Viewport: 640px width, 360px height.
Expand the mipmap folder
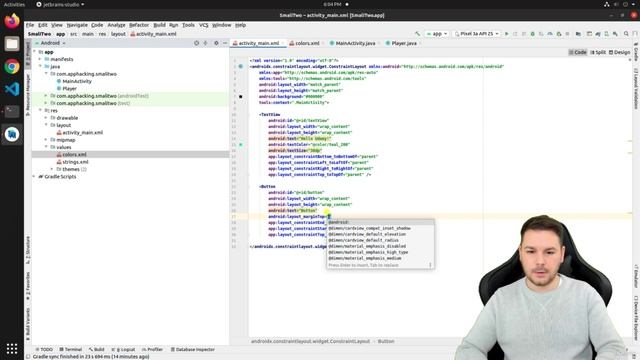[46, 140]
